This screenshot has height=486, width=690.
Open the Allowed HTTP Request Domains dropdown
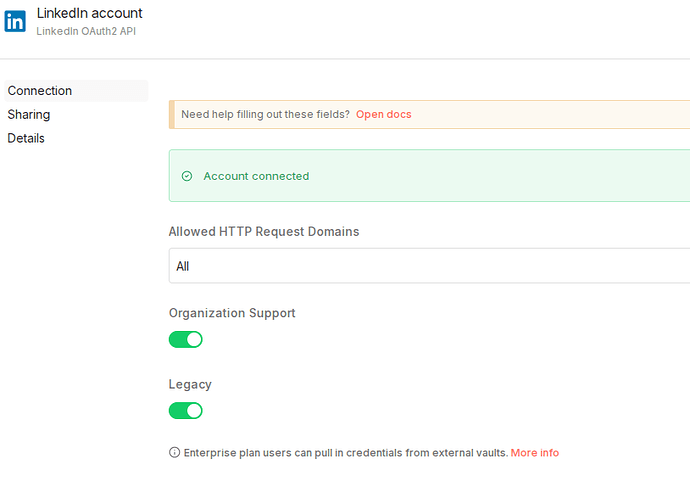click(429, 266)
